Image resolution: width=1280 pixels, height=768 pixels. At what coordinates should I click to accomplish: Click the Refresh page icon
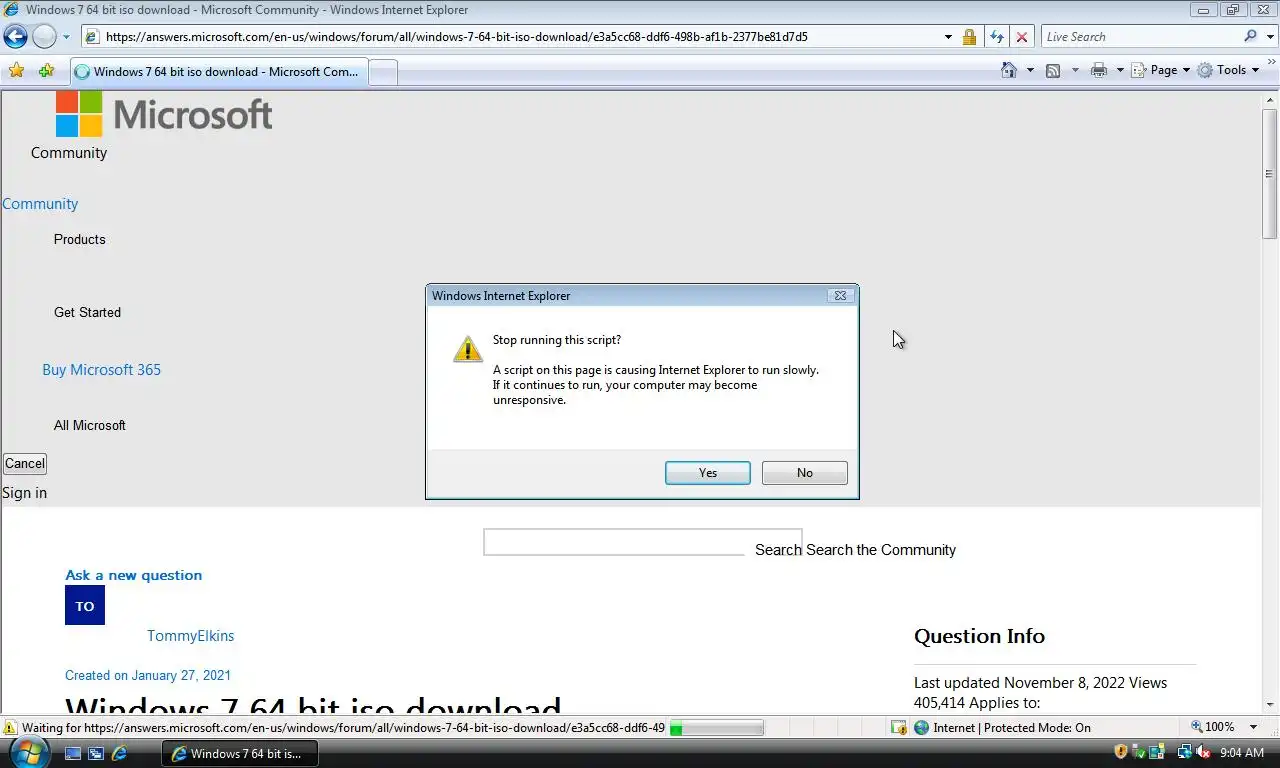pos(996,37)
